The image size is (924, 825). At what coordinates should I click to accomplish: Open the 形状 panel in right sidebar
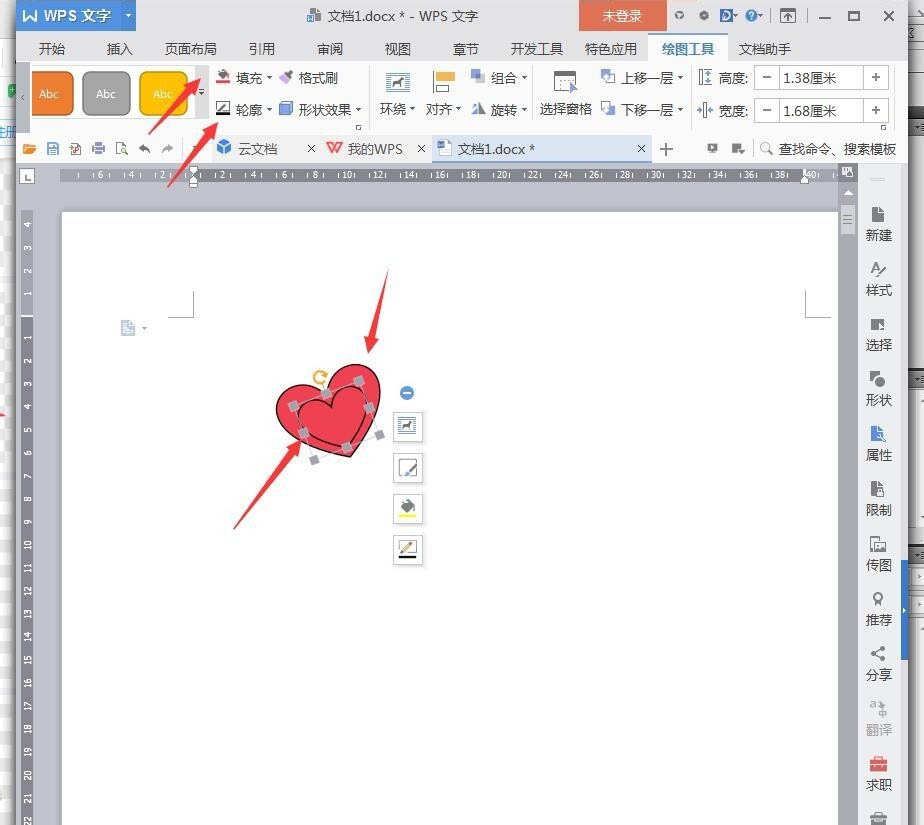[878, 389]
